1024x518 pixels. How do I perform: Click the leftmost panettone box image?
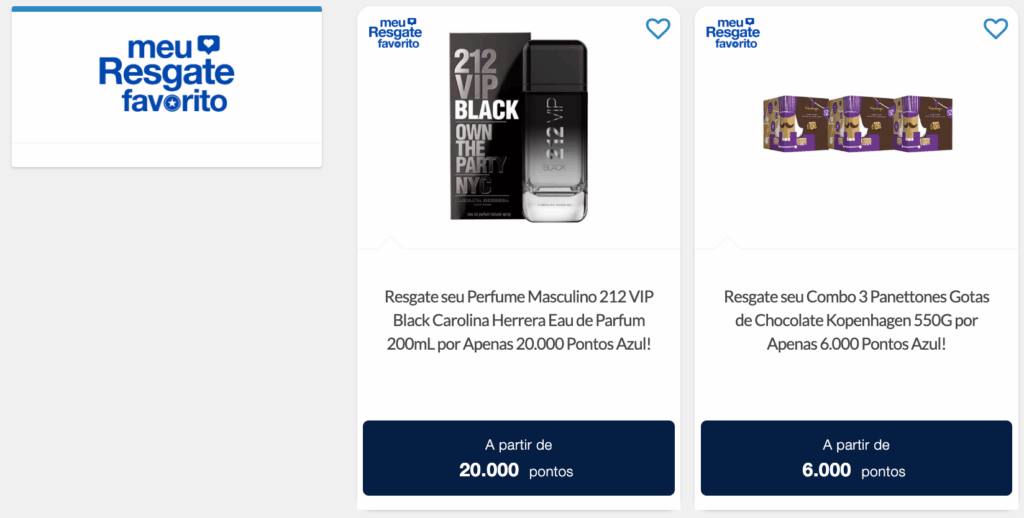(x=794, y=123)
